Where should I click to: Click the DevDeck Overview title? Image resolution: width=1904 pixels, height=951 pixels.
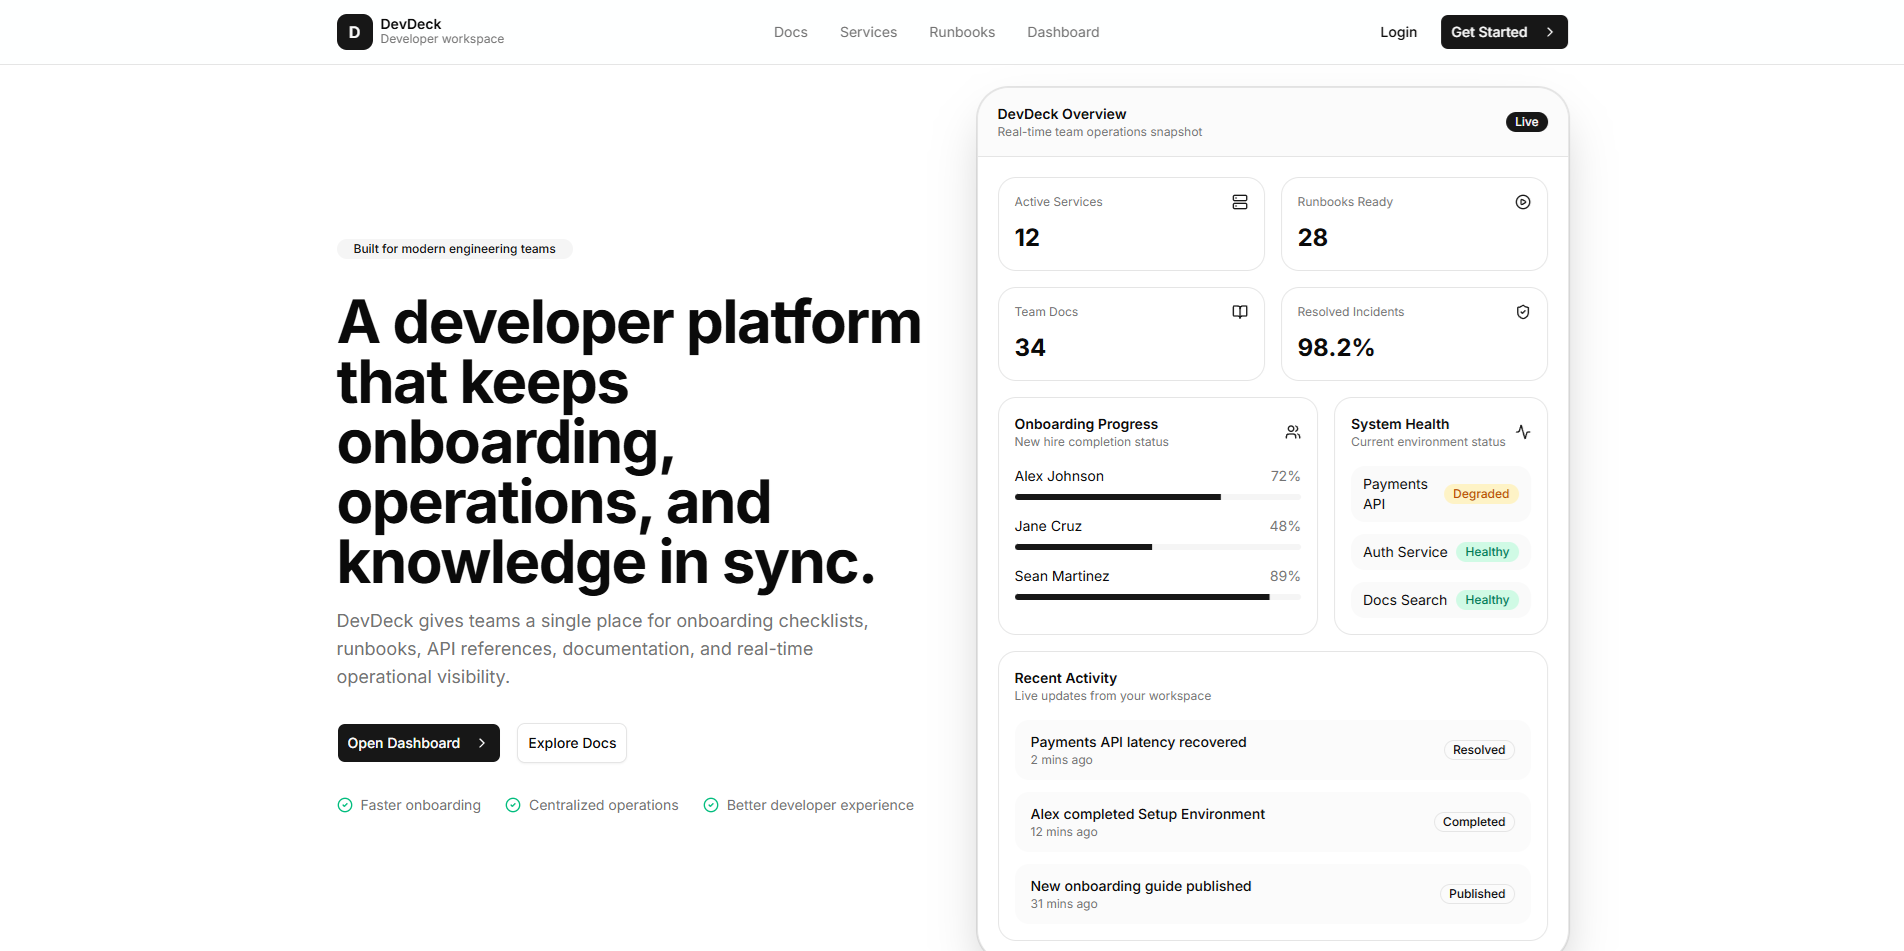[x=1061, y=114]
